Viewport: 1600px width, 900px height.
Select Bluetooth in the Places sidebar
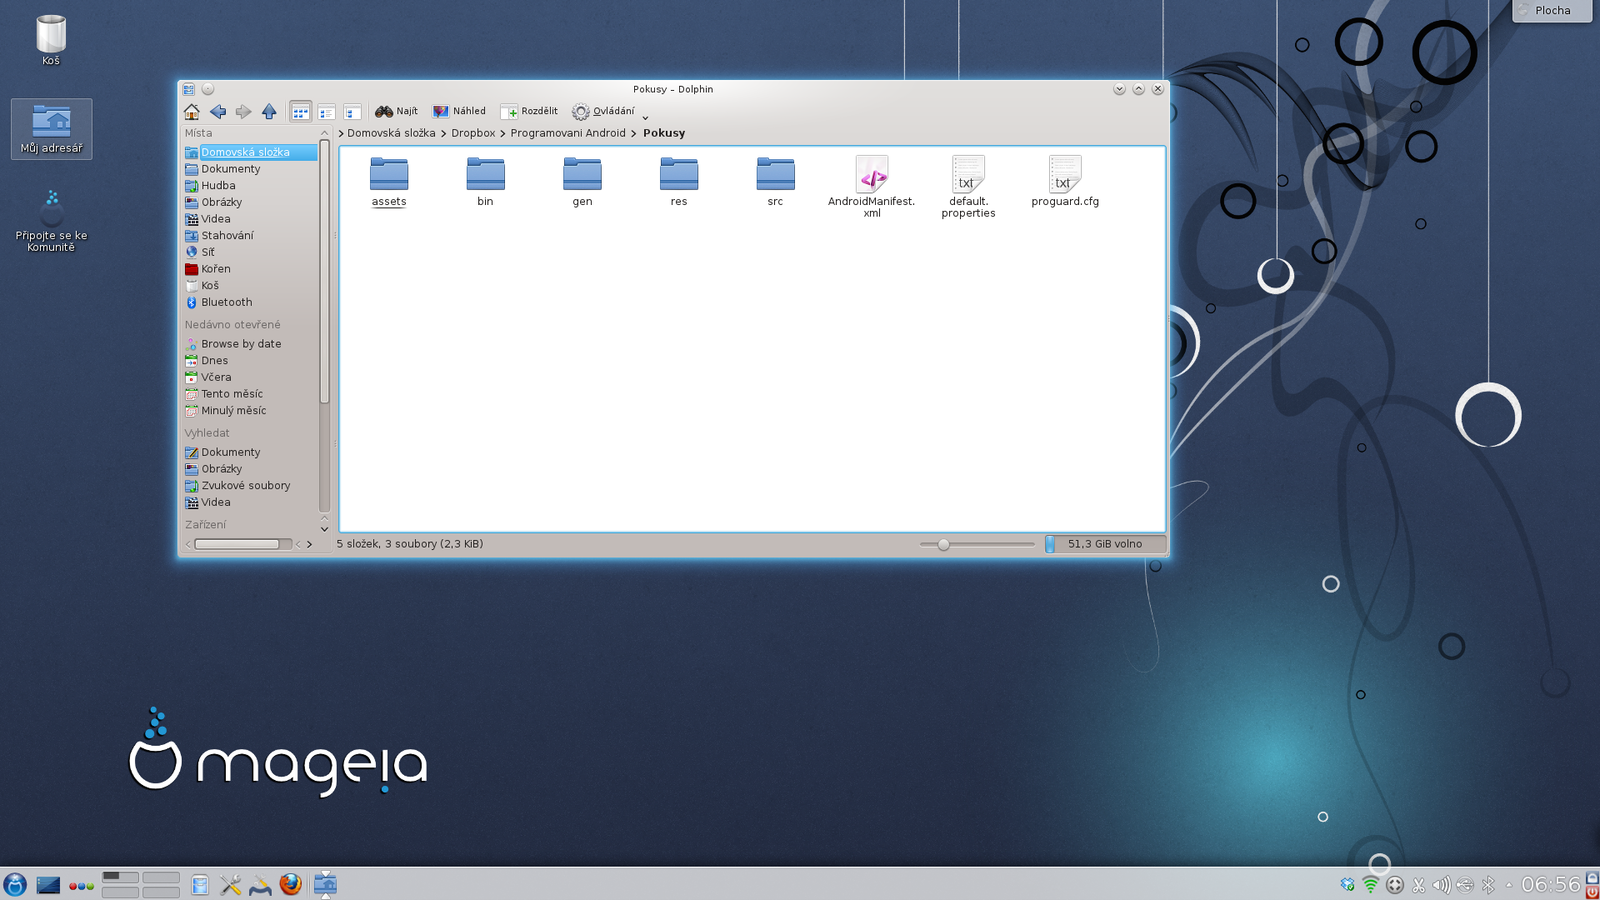point(226,302)
